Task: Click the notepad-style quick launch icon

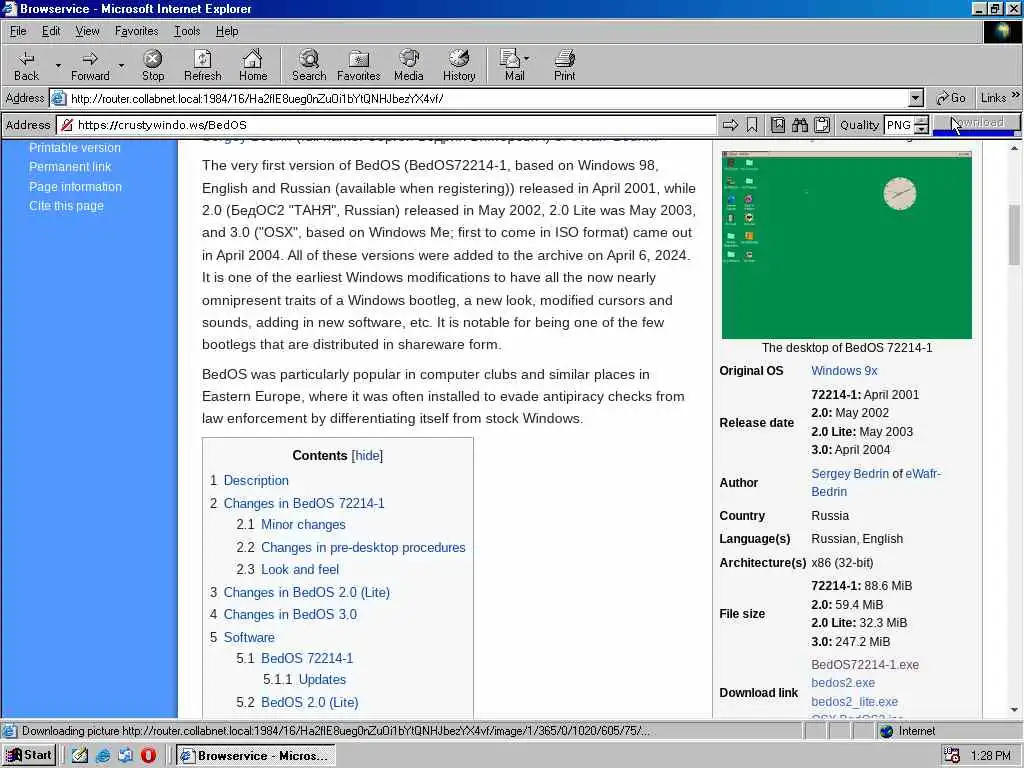Action: (x=80, y=756)
